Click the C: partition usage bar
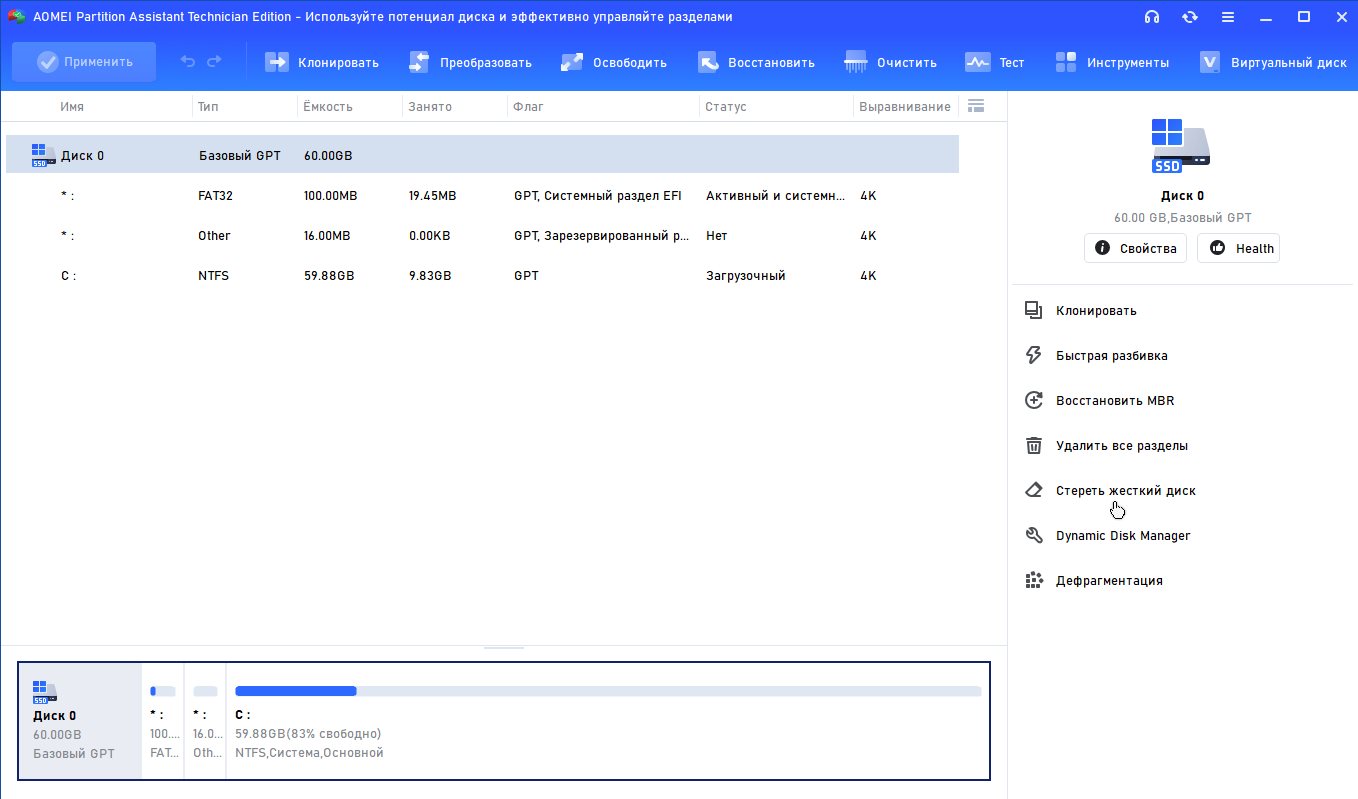 (x=607, y=691)
